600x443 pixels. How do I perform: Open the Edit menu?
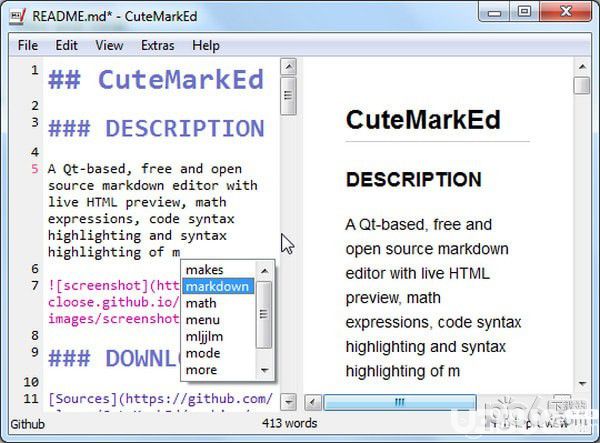tap(67, 46)
